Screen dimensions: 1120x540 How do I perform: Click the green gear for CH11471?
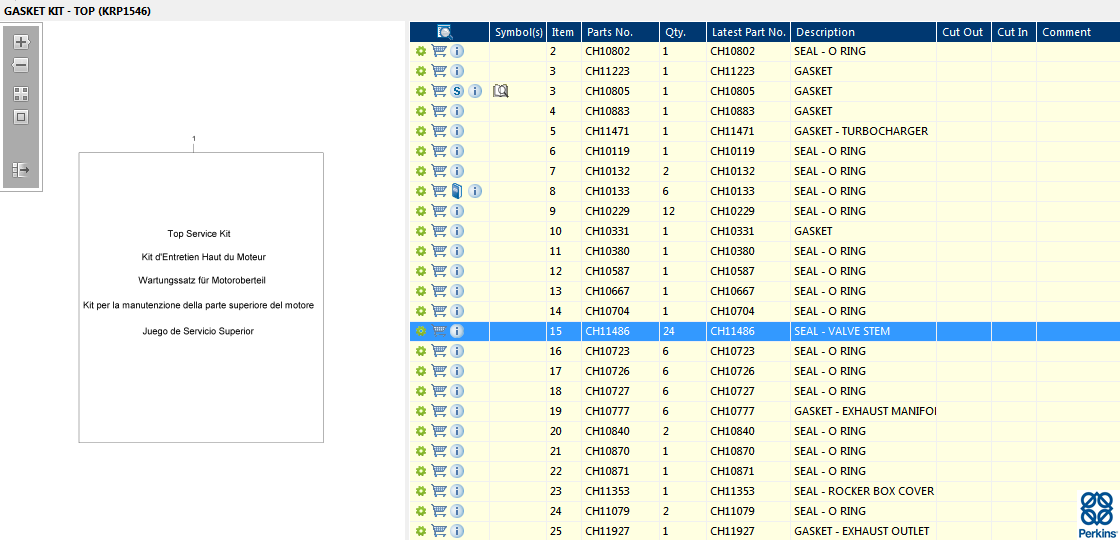(421, 131)
